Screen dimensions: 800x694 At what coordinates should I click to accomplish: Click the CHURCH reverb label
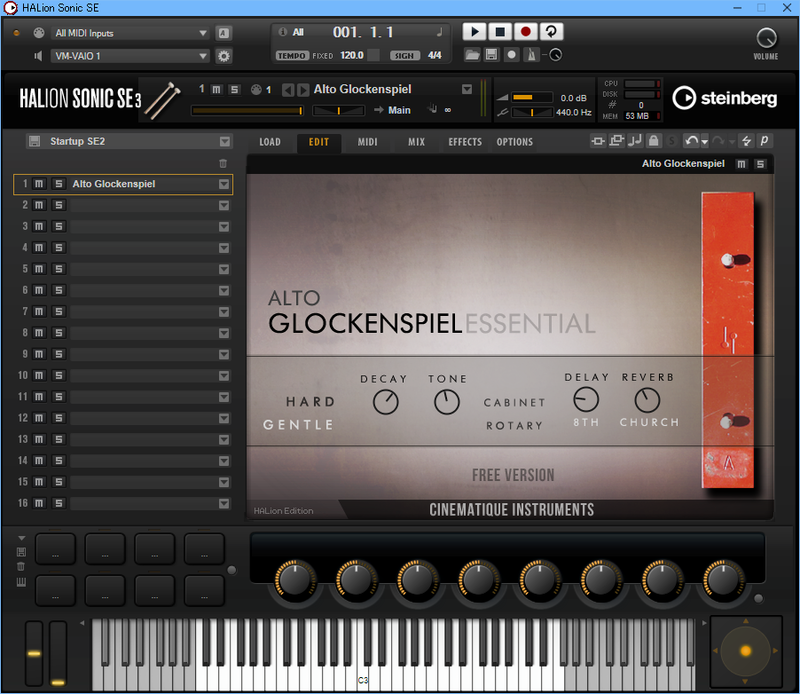649,423
